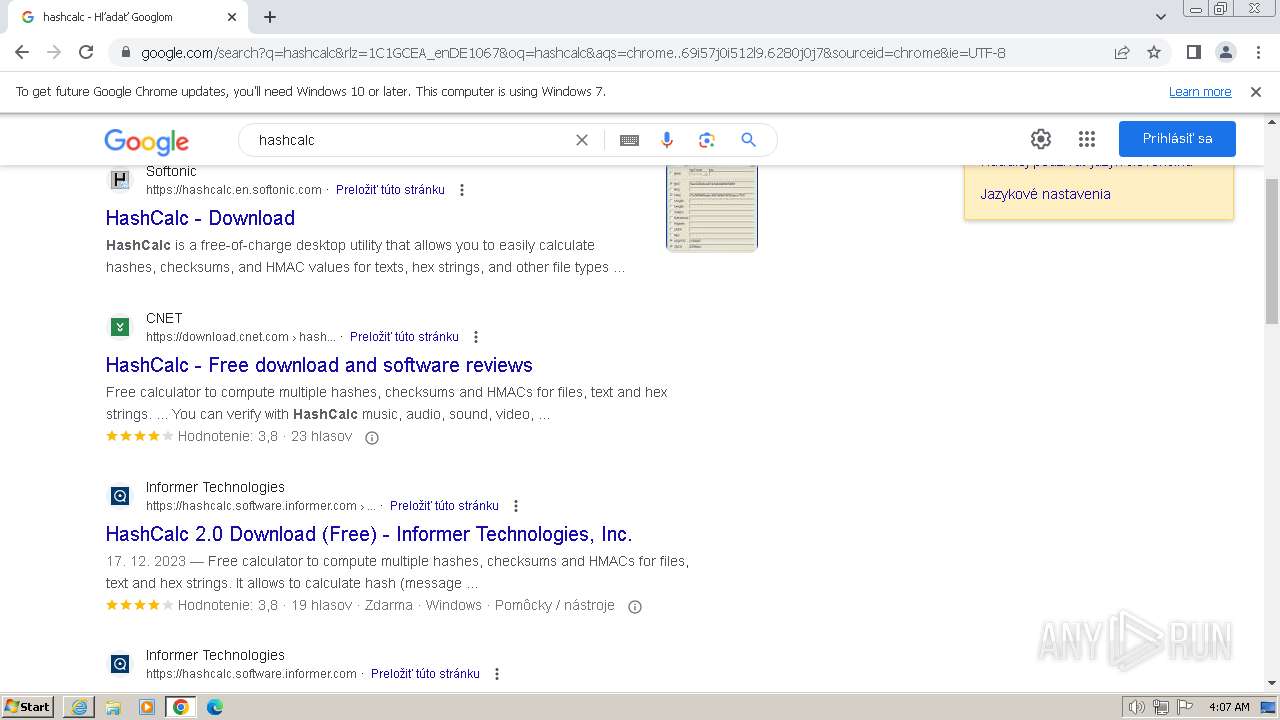The width and height of the screenshot is (1280, 720).
Task: Start voice search microphone
Action: 667,140
